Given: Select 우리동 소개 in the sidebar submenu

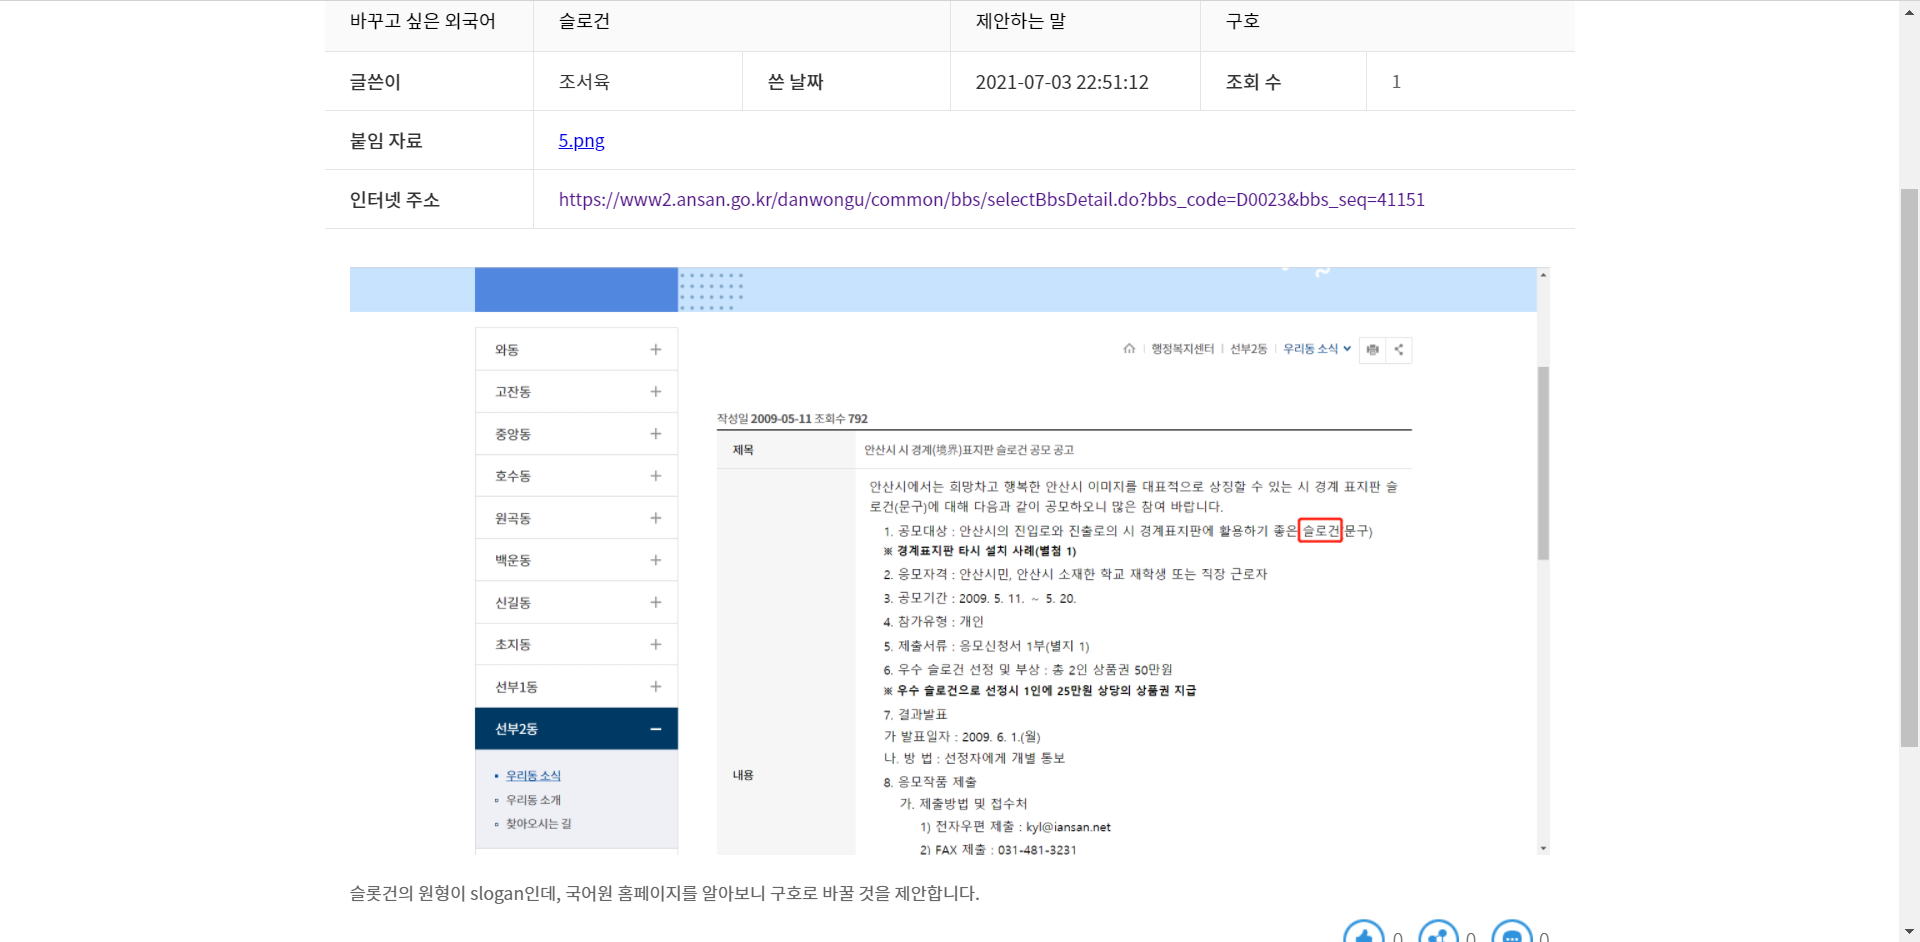Looking at the screenshot, I should 533,800.
